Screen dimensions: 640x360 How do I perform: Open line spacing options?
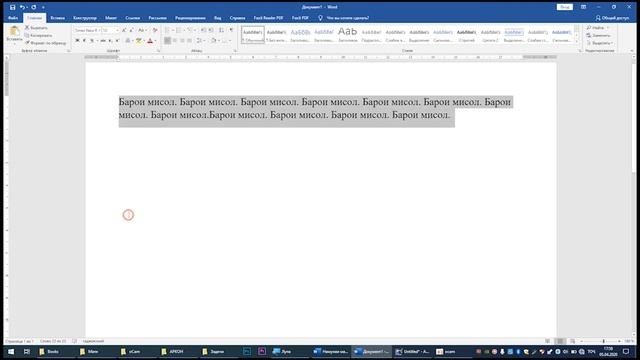[200, 40]
